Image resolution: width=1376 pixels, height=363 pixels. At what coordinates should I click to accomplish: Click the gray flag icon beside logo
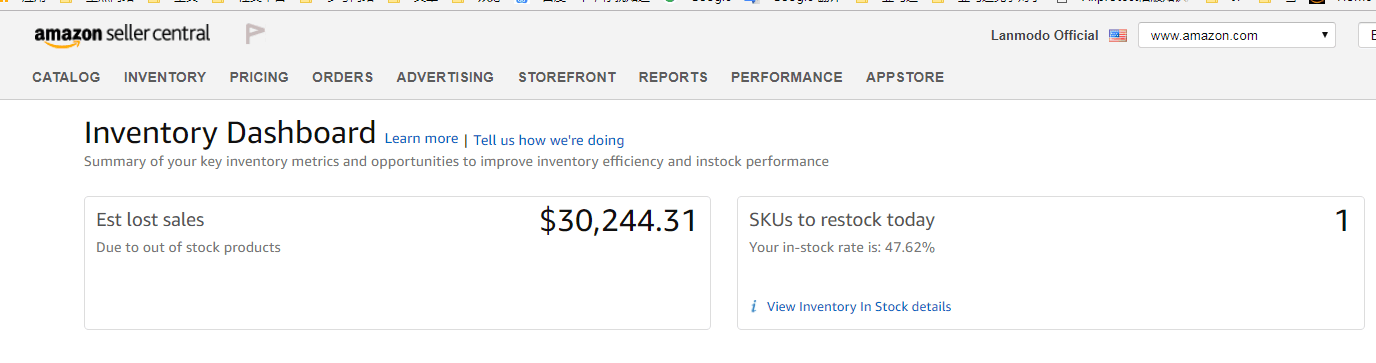255,35
